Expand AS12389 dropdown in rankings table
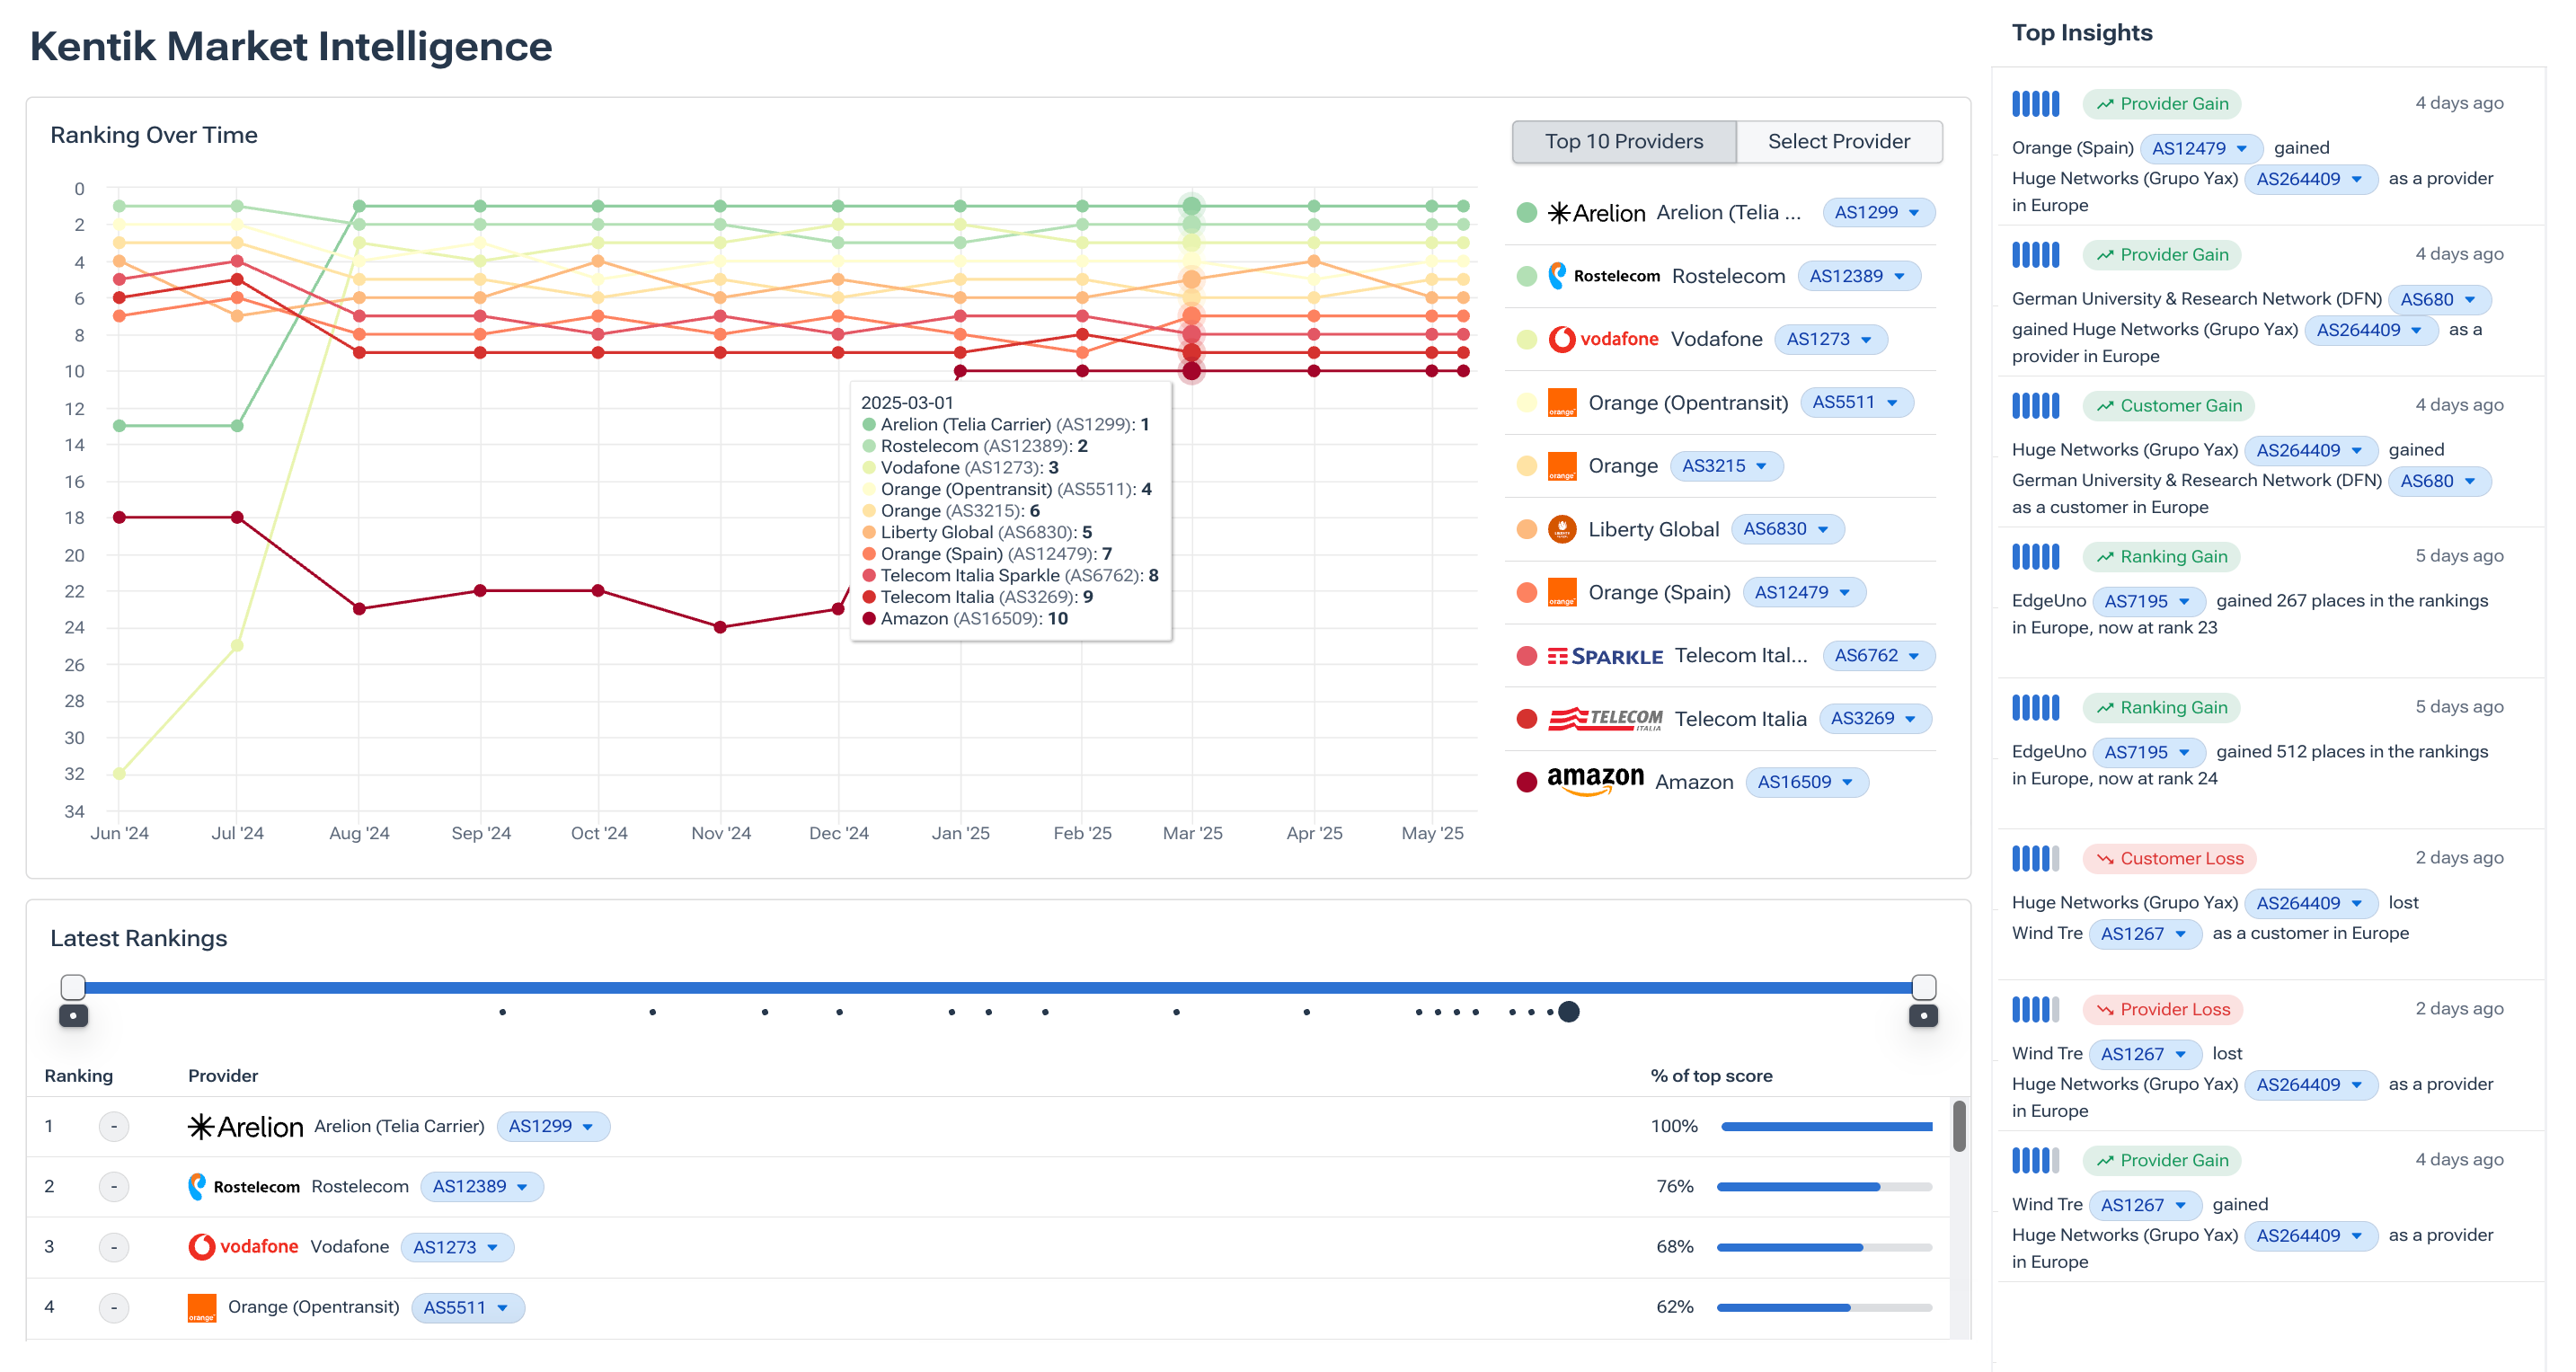 click(x=481, y=1187)
